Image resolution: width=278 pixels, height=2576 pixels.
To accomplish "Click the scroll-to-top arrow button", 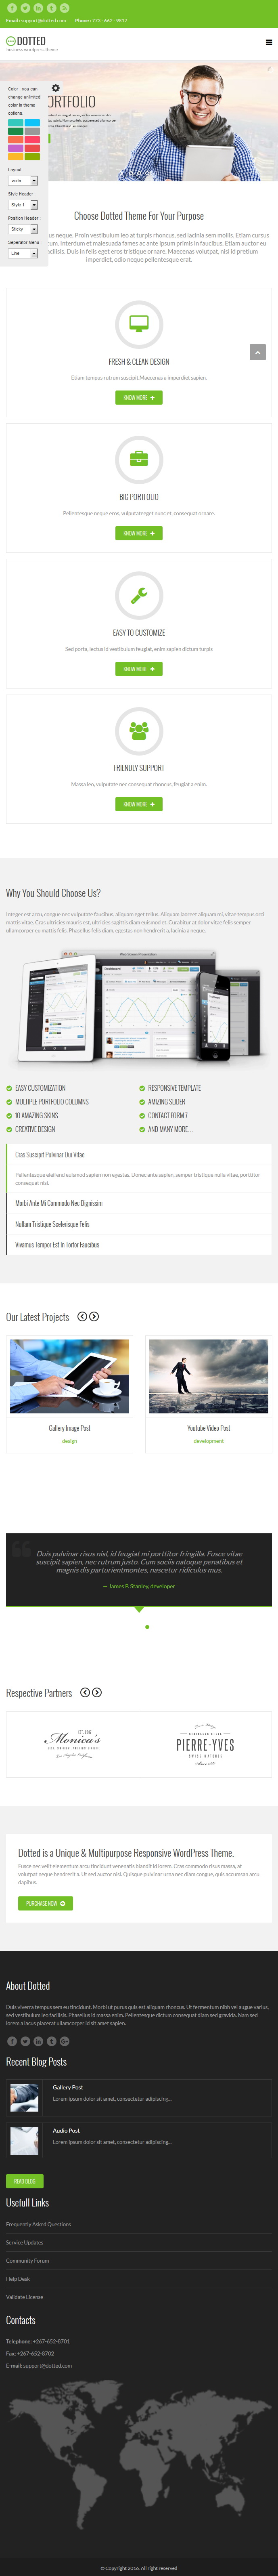I will tap(257, 352).
